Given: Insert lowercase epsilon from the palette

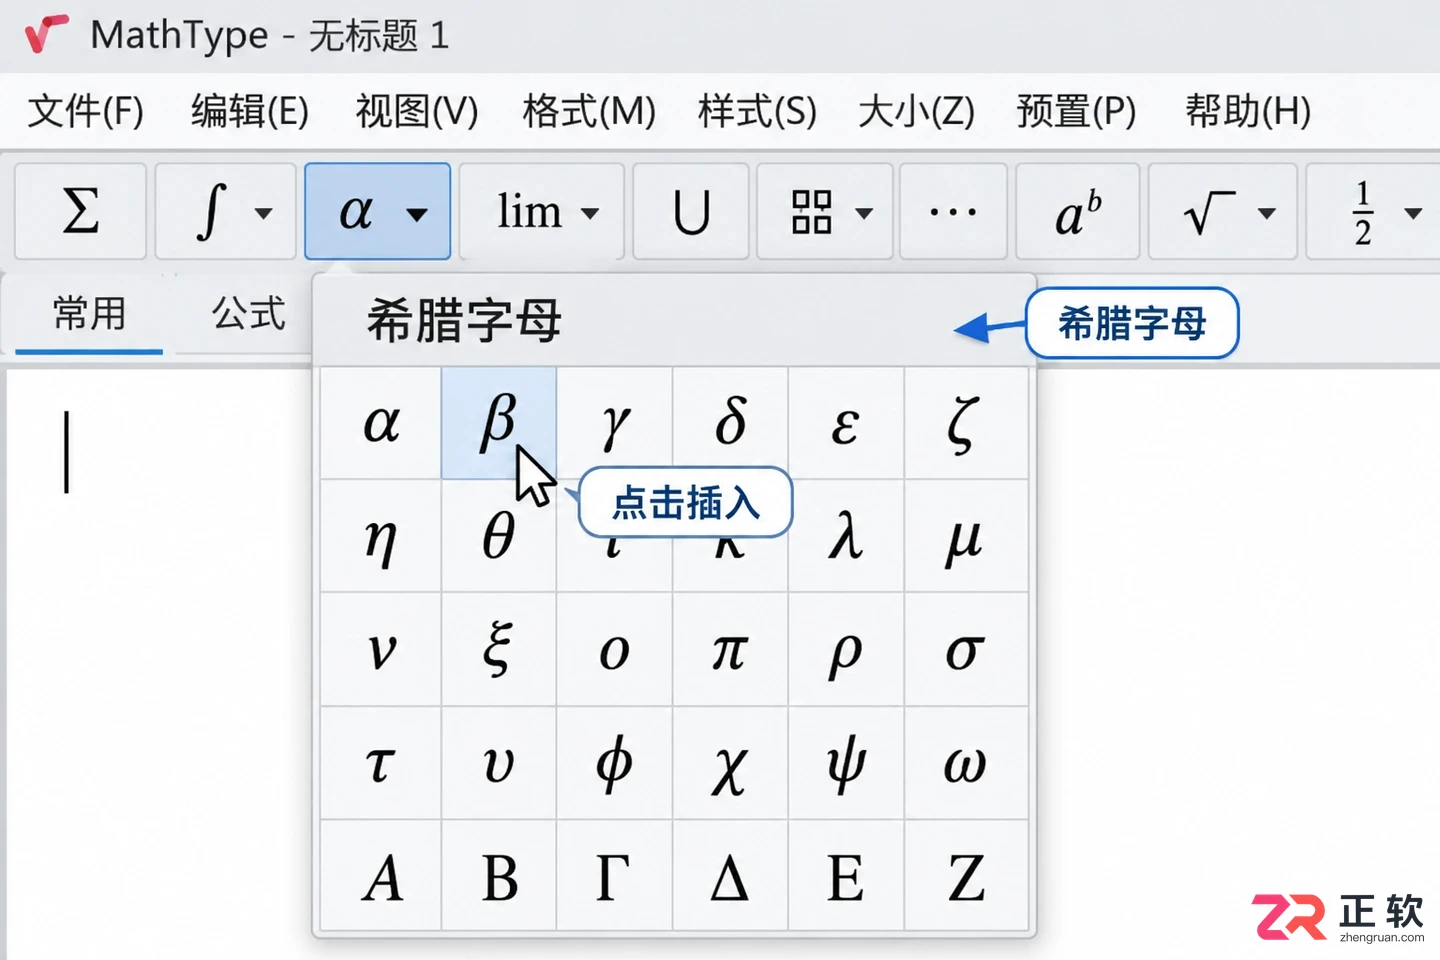Looking at the screenshot, I should [x=846, y=423].
